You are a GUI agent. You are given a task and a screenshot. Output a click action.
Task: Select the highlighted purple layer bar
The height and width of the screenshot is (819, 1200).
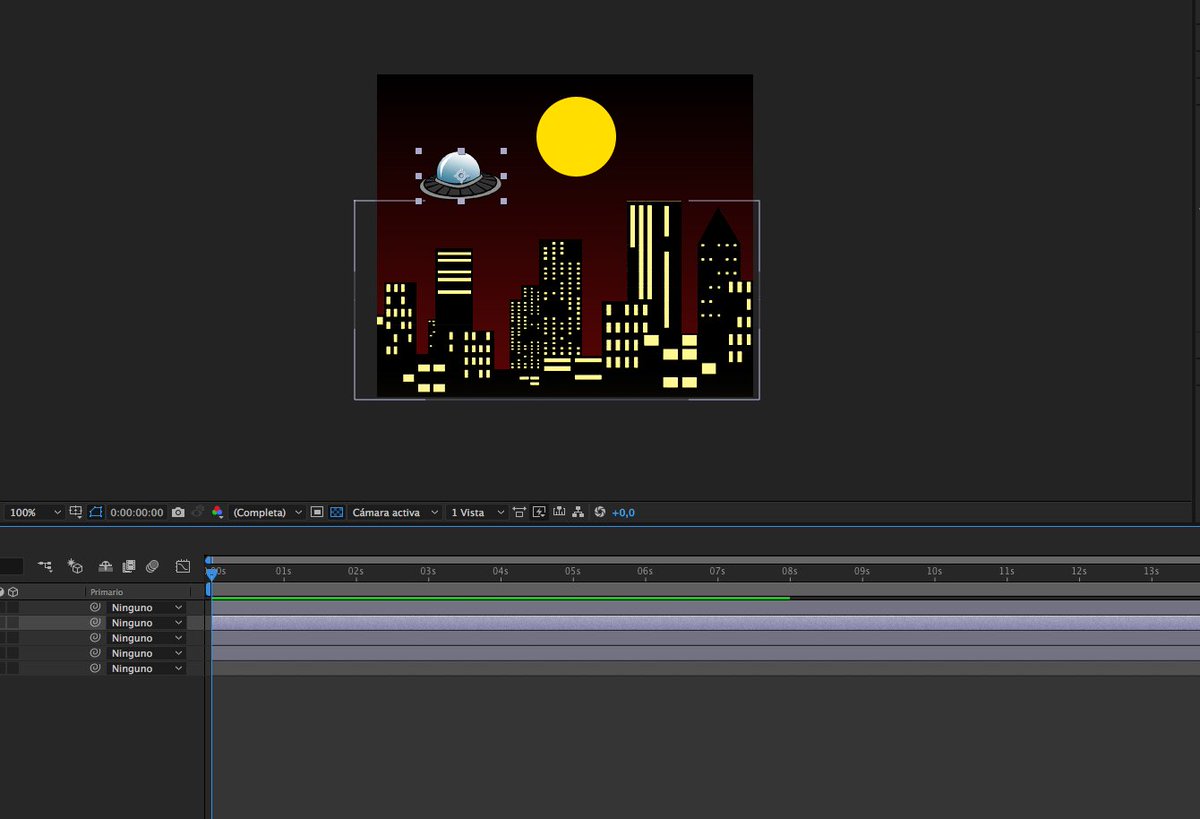[x=705, y=623]
